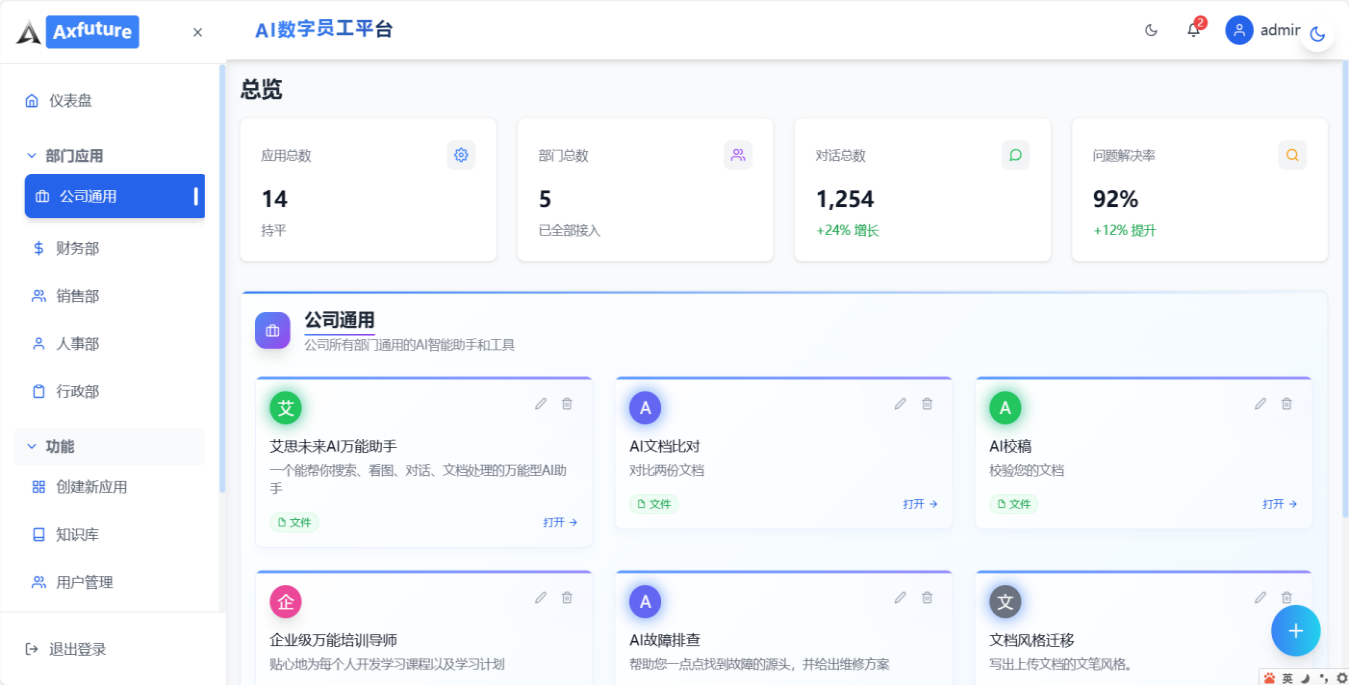Click the settings gear icon in 应用总数 card
1349x685 pixels.
coord(461,155)
